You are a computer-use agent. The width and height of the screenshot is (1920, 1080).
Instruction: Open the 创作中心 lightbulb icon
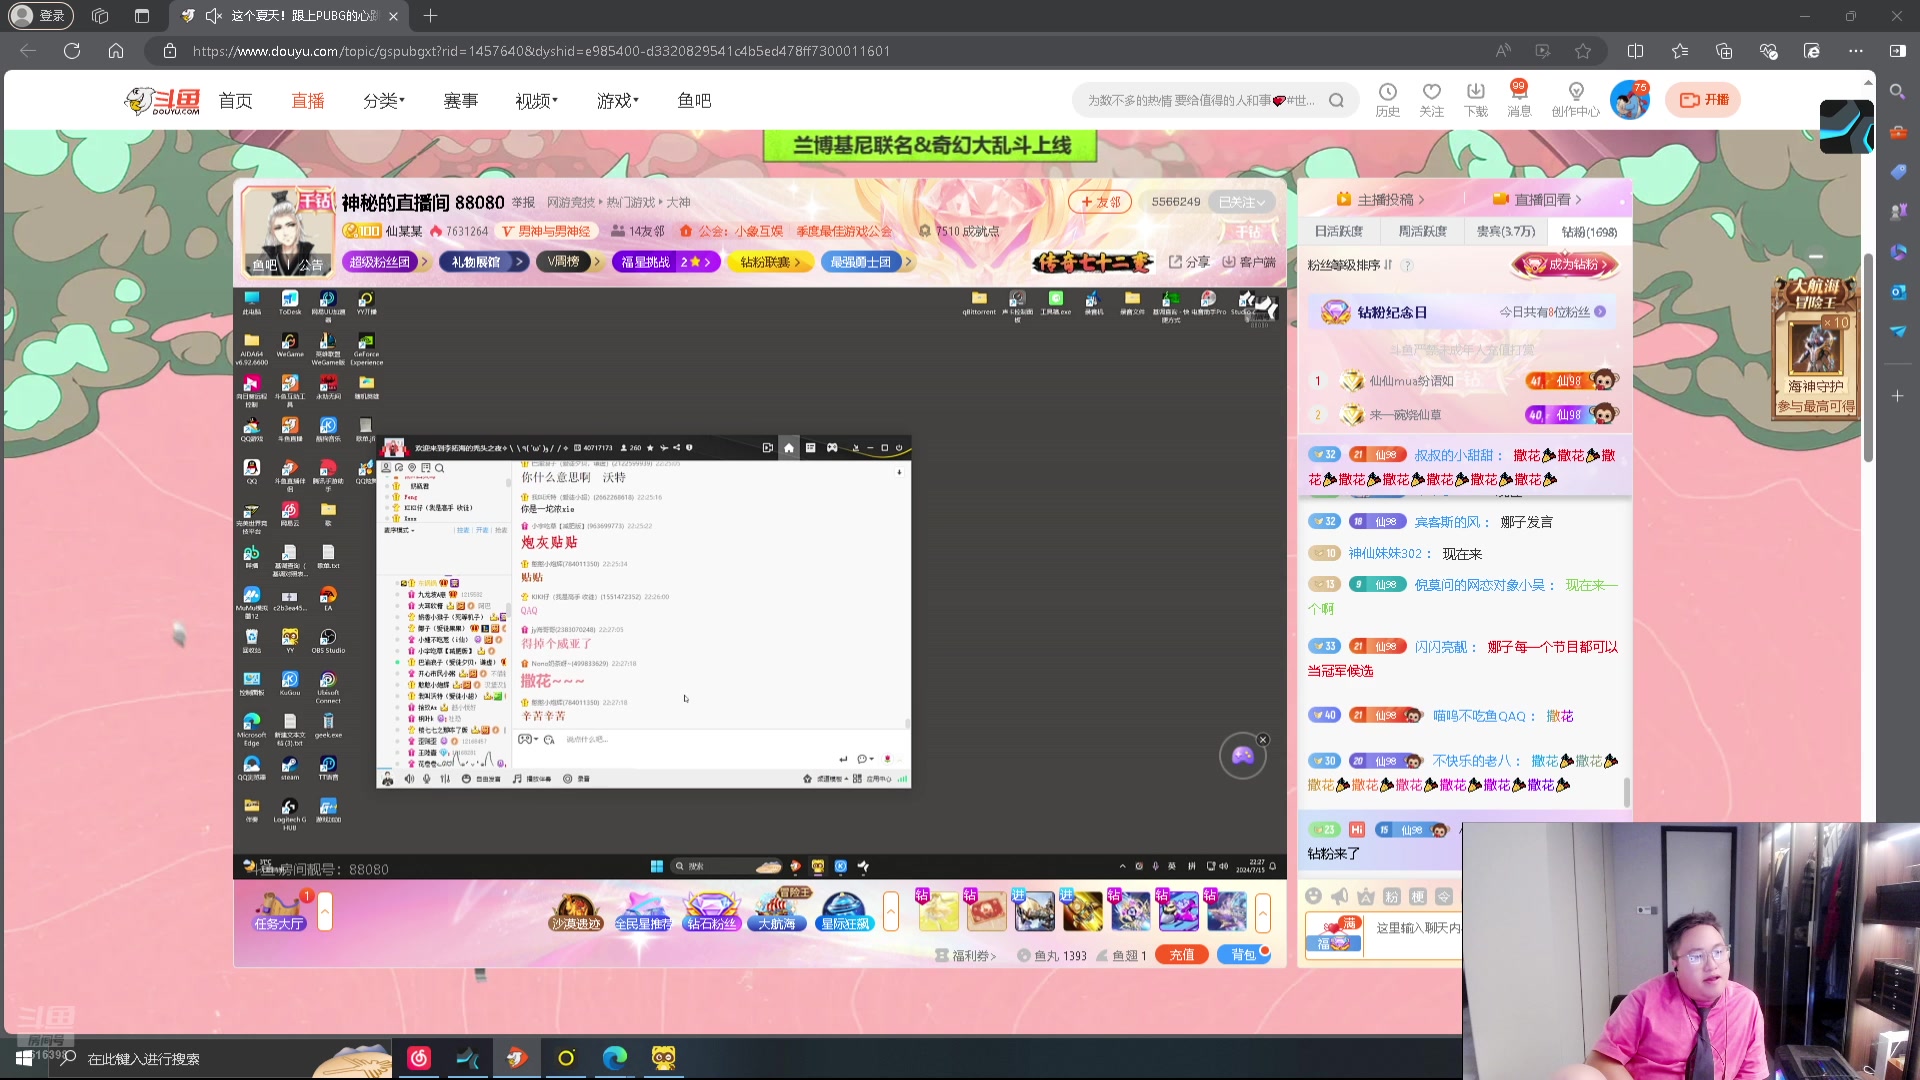coord(1575,100)
